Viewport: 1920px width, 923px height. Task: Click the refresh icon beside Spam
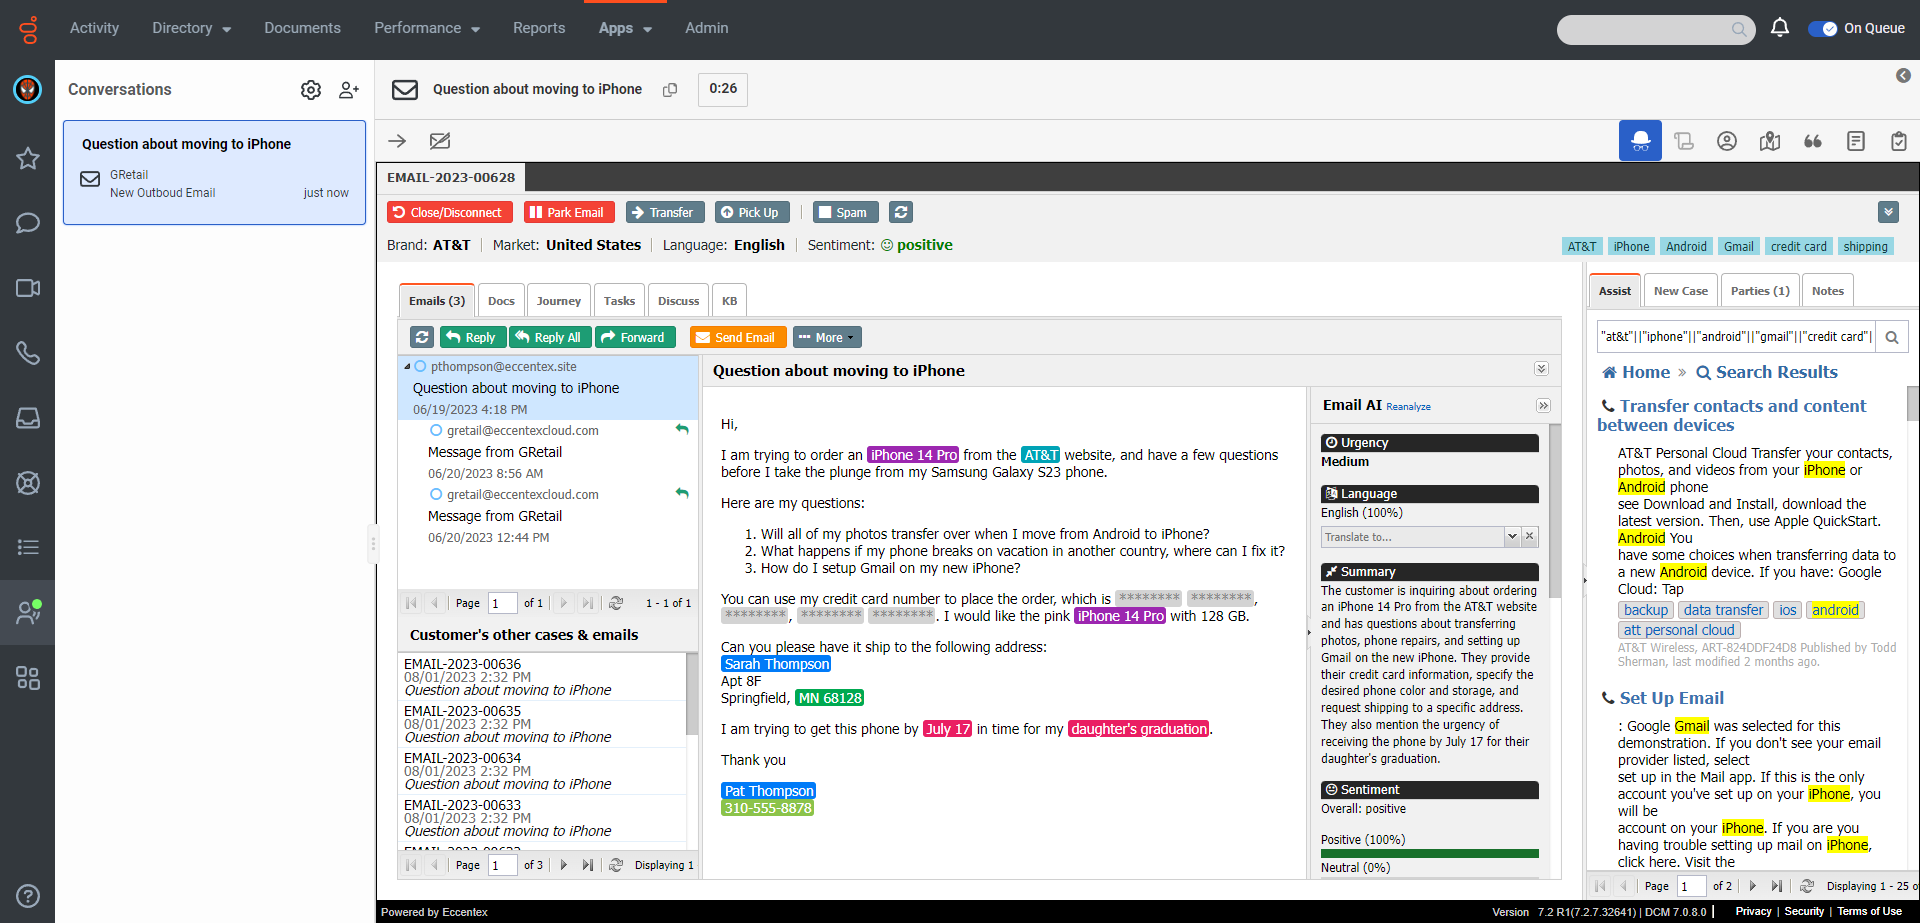click(x=901, y=212)
